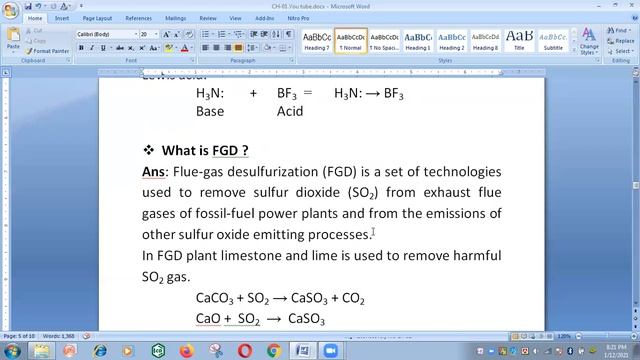640x360 pixels.
Task: Apply the Heading 1 style
Action: tap(418, 41)
